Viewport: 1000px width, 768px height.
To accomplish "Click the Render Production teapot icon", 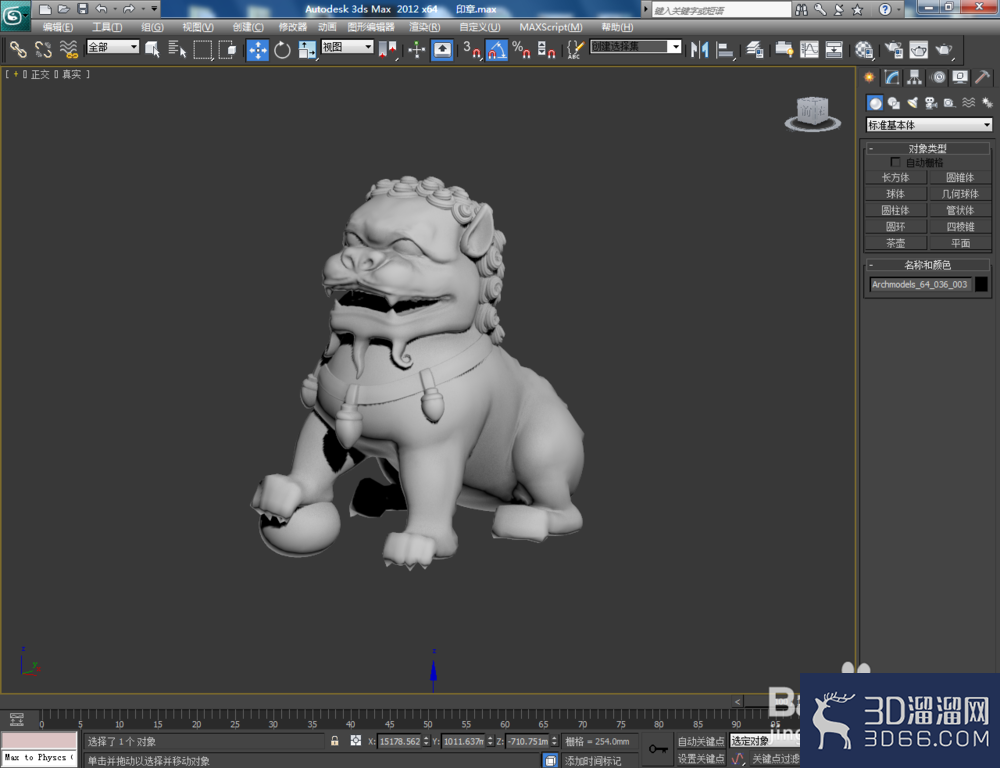I will click(x=944, y=50).
